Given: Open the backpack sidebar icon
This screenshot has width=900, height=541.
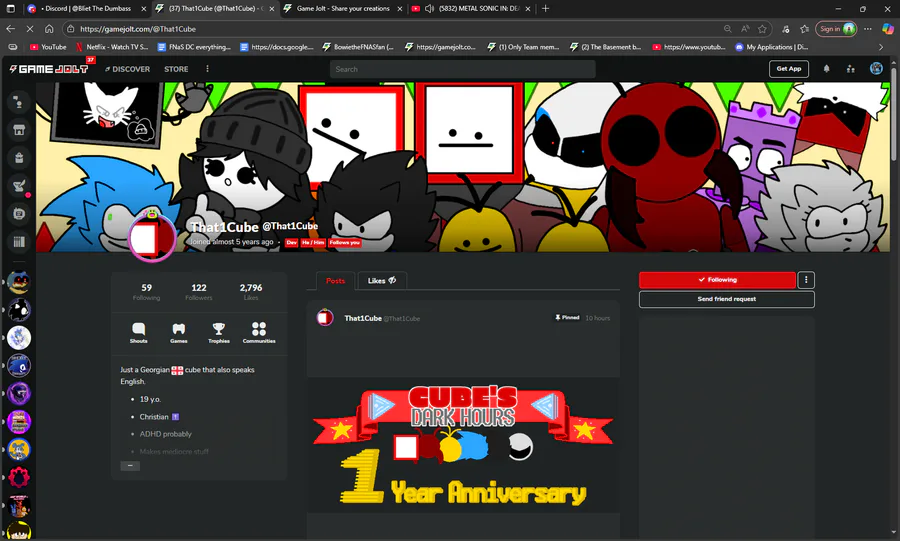Looking at the screenshot, I should (x=19, y=158).
